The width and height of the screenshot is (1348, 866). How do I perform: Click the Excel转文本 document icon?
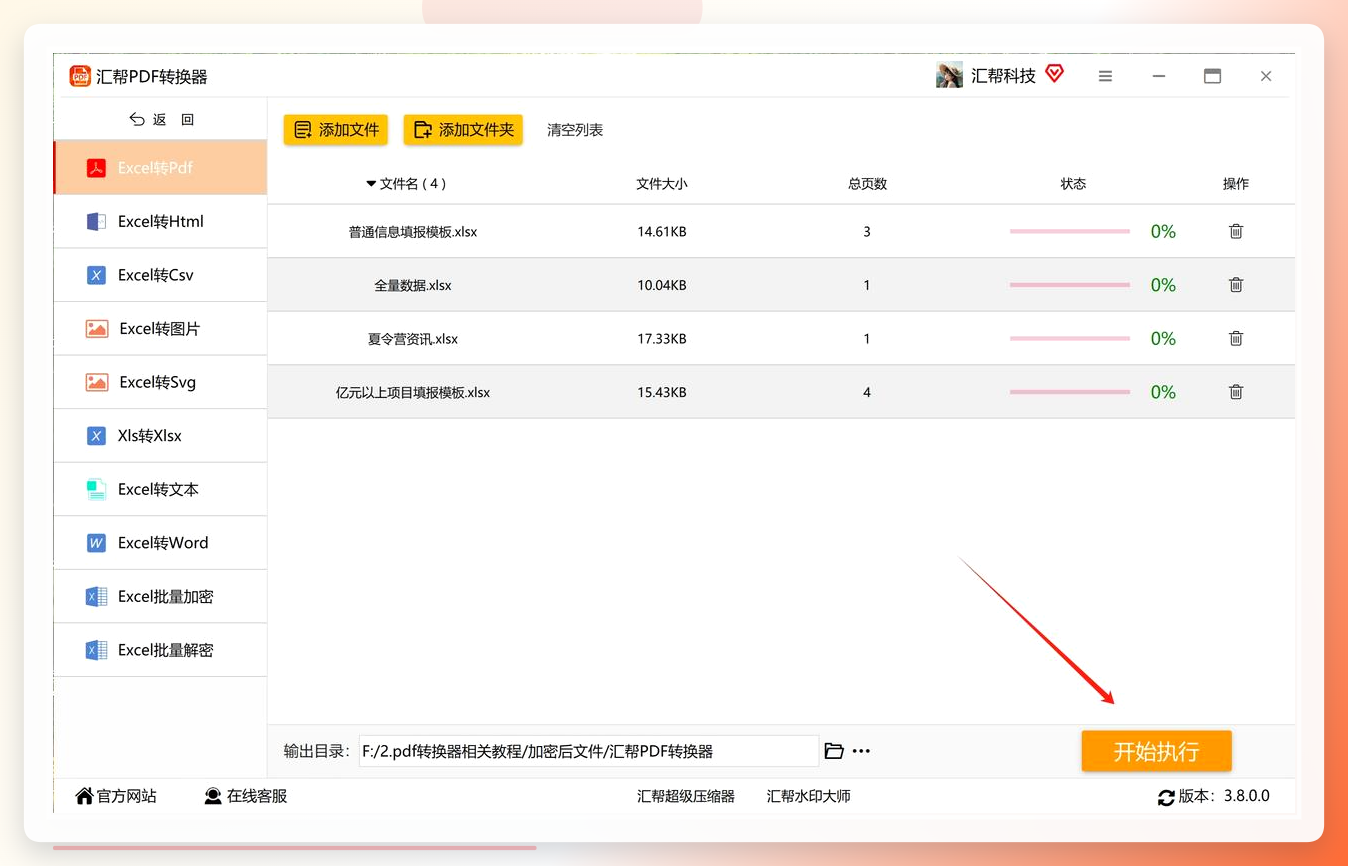(96, 490)
